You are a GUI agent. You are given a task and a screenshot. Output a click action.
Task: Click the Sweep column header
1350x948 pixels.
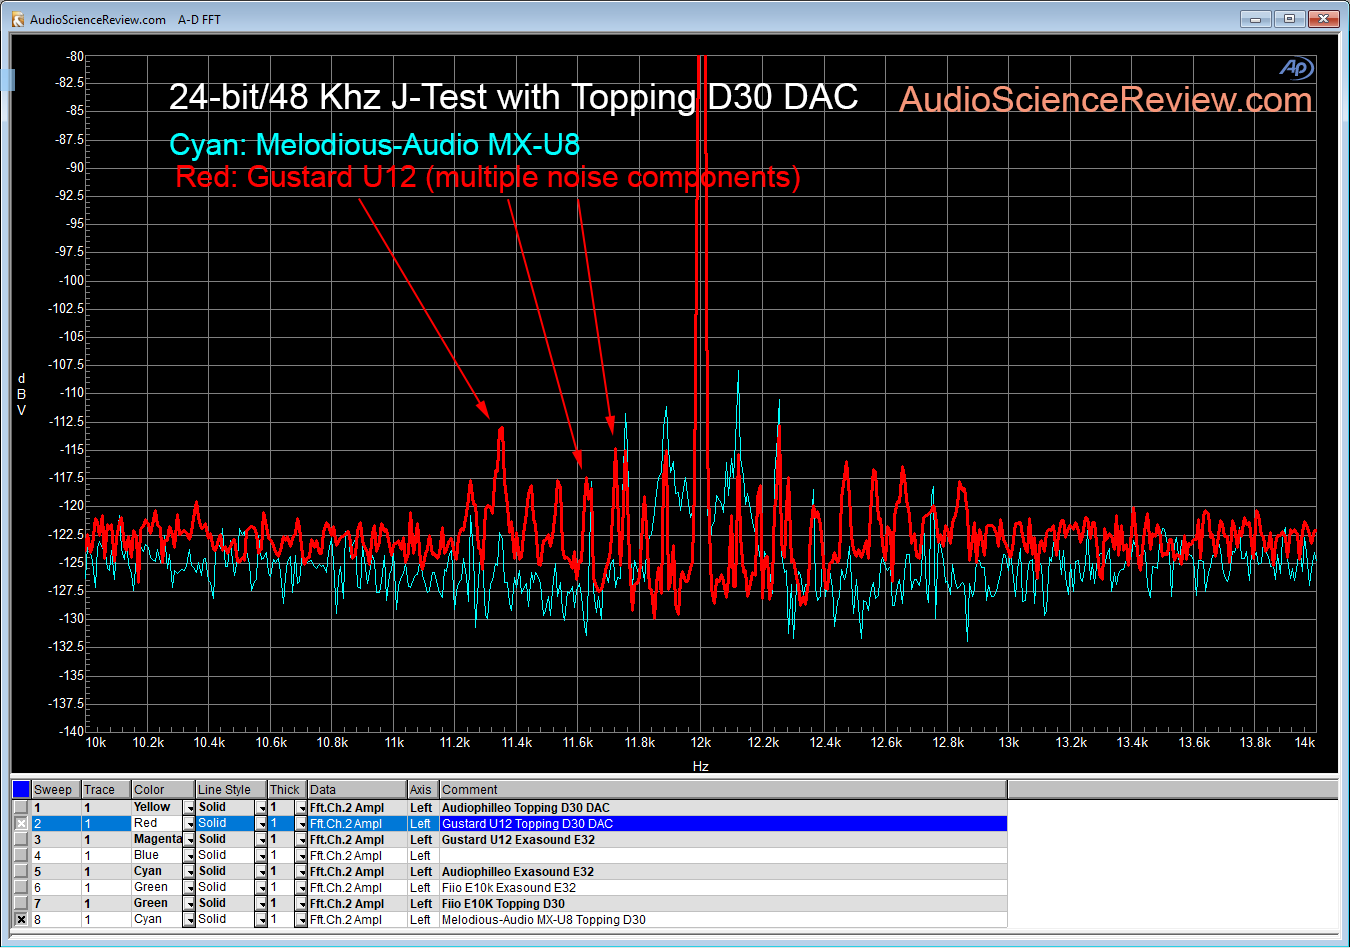tap(56, 790)
